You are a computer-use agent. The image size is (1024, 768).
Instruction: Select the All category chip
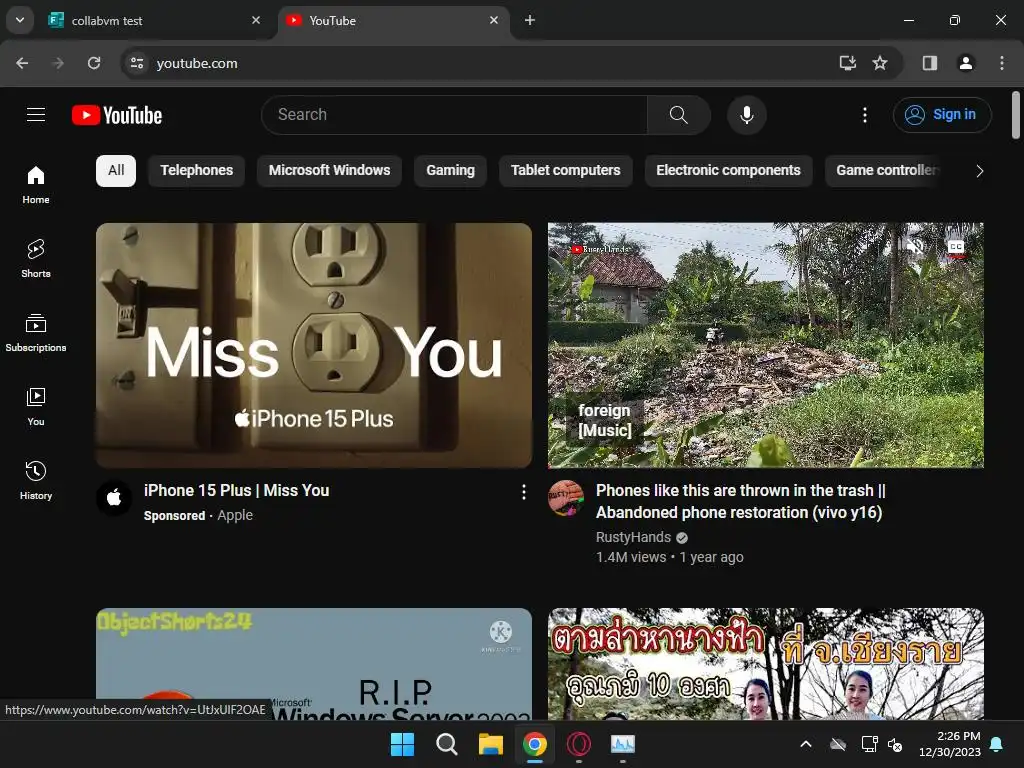coord(116,171)
